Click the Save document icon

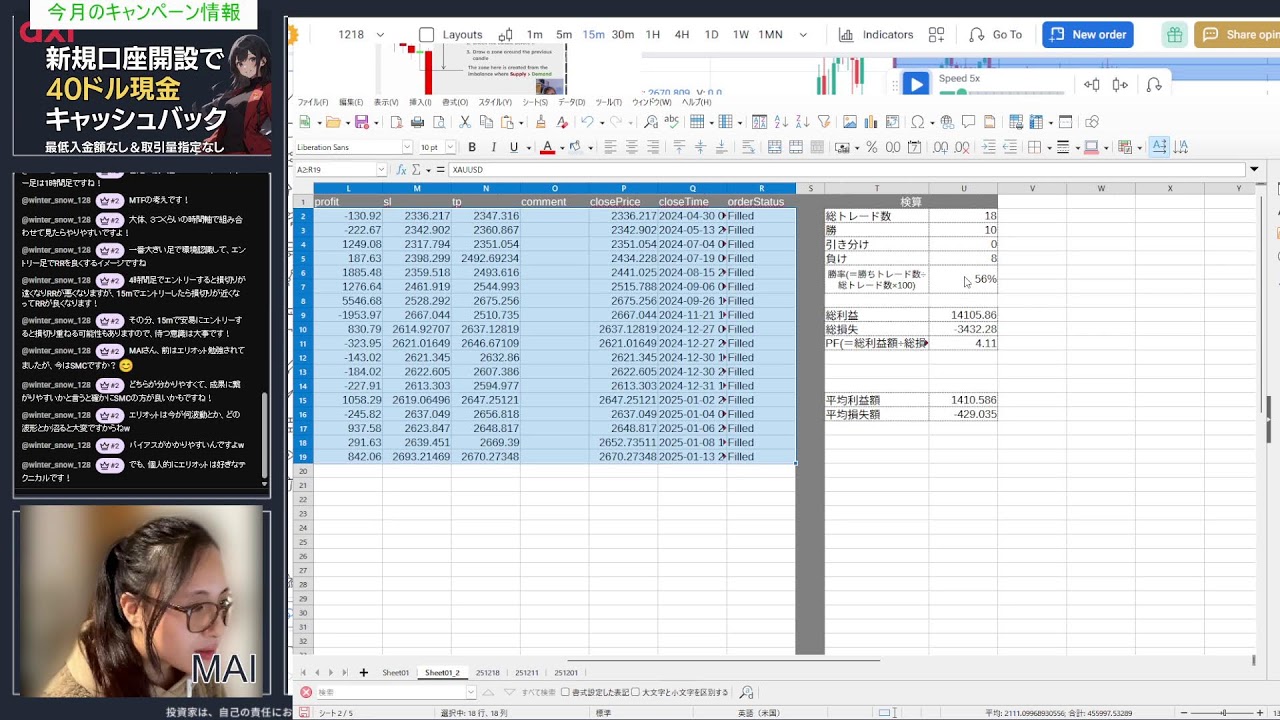tap(361, 122)
